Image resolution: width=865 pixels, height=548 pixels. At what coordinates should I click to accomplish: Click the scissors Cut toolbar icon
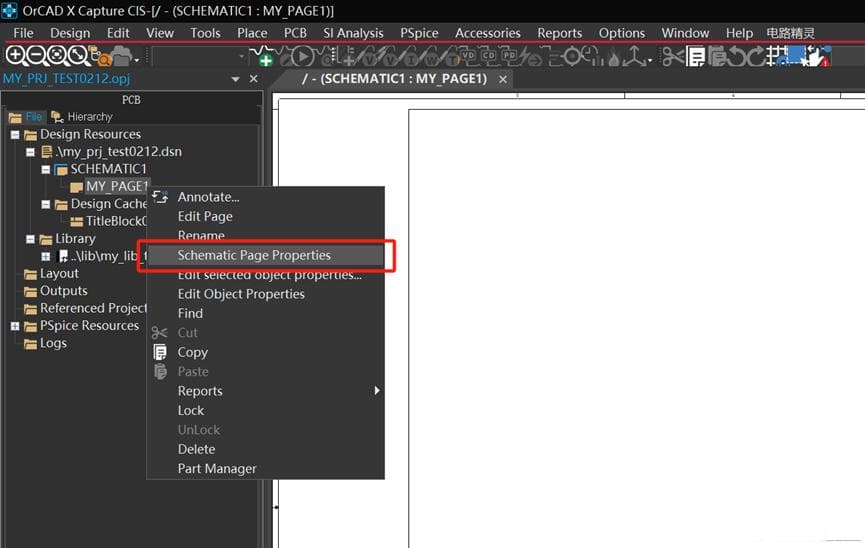673,56
